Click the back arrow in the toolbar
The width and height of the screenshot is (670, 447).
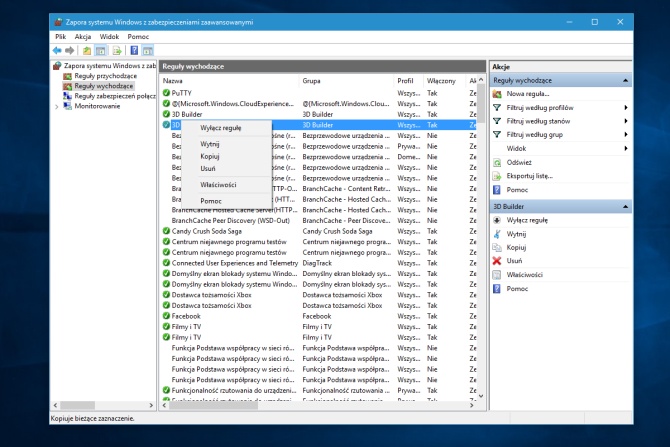point(57,50)
